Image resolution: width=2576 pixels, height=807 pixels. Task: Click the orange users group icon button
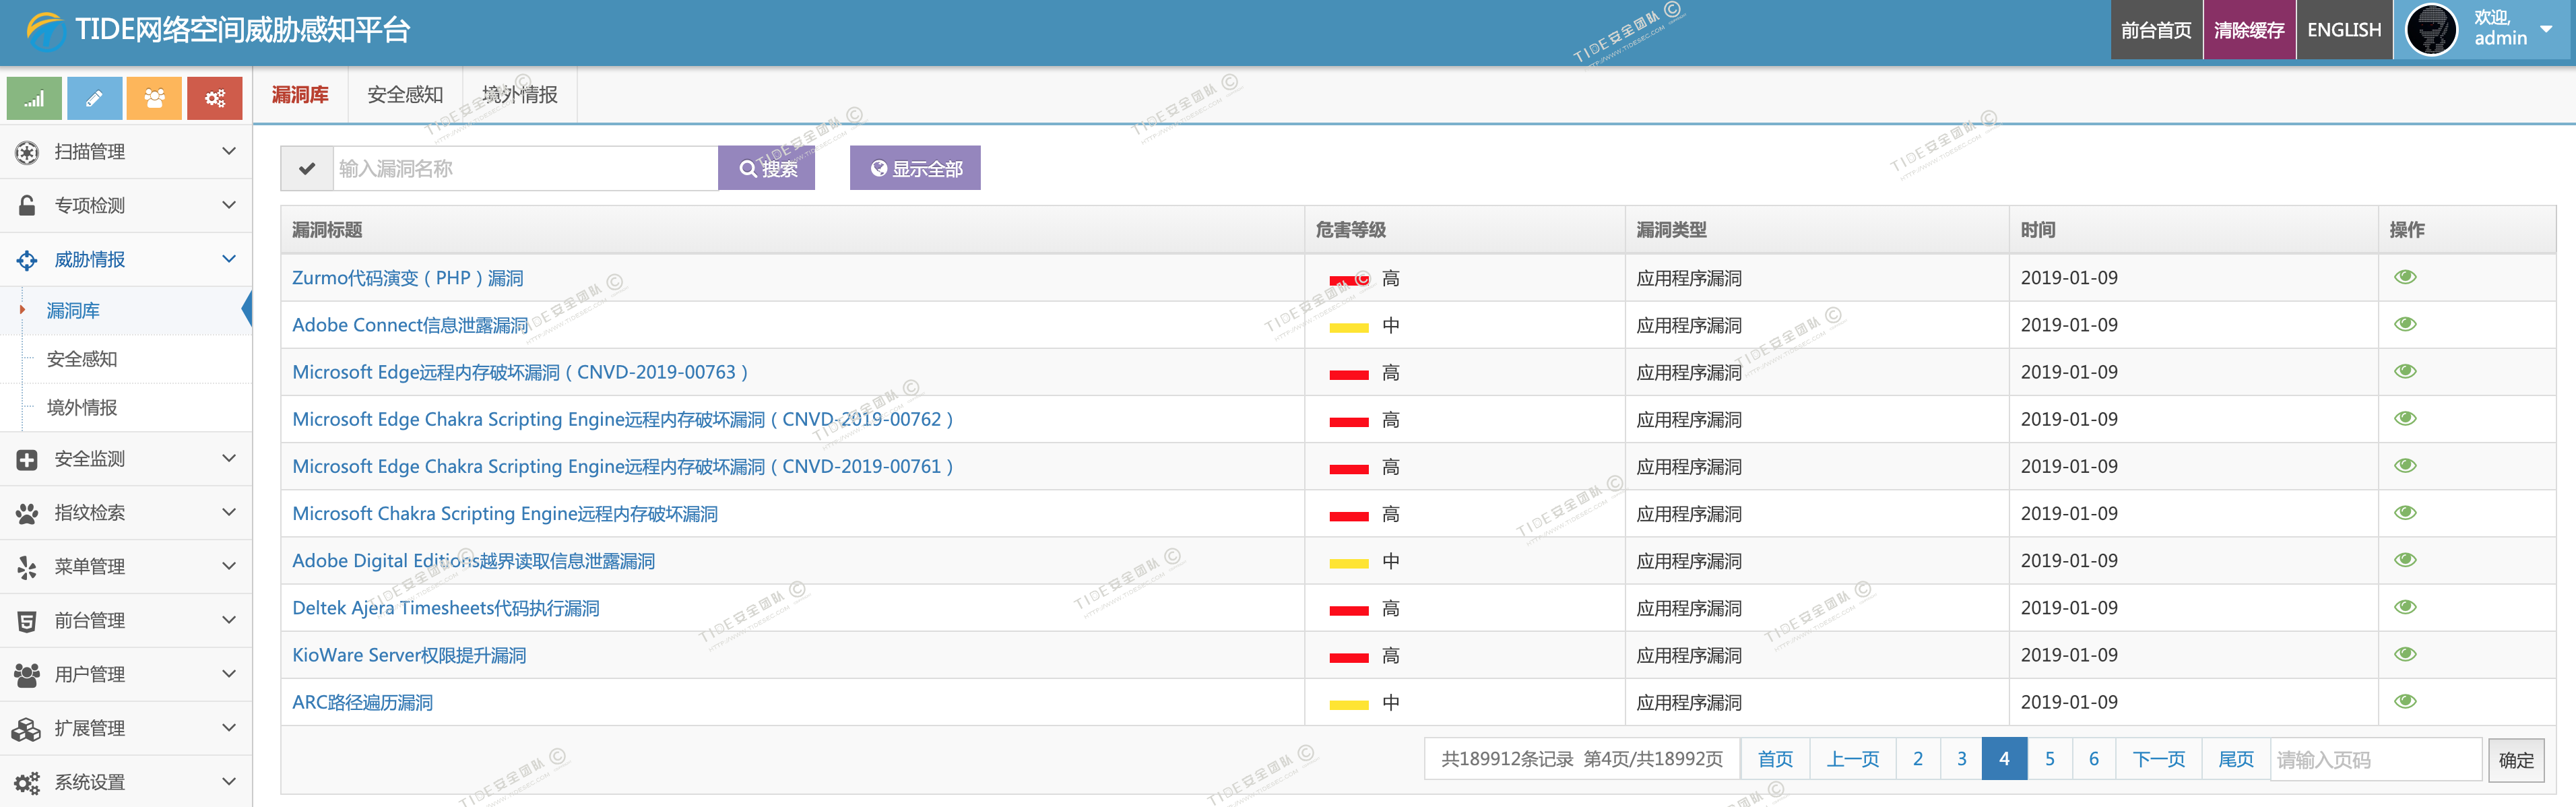tap(154, 98)
